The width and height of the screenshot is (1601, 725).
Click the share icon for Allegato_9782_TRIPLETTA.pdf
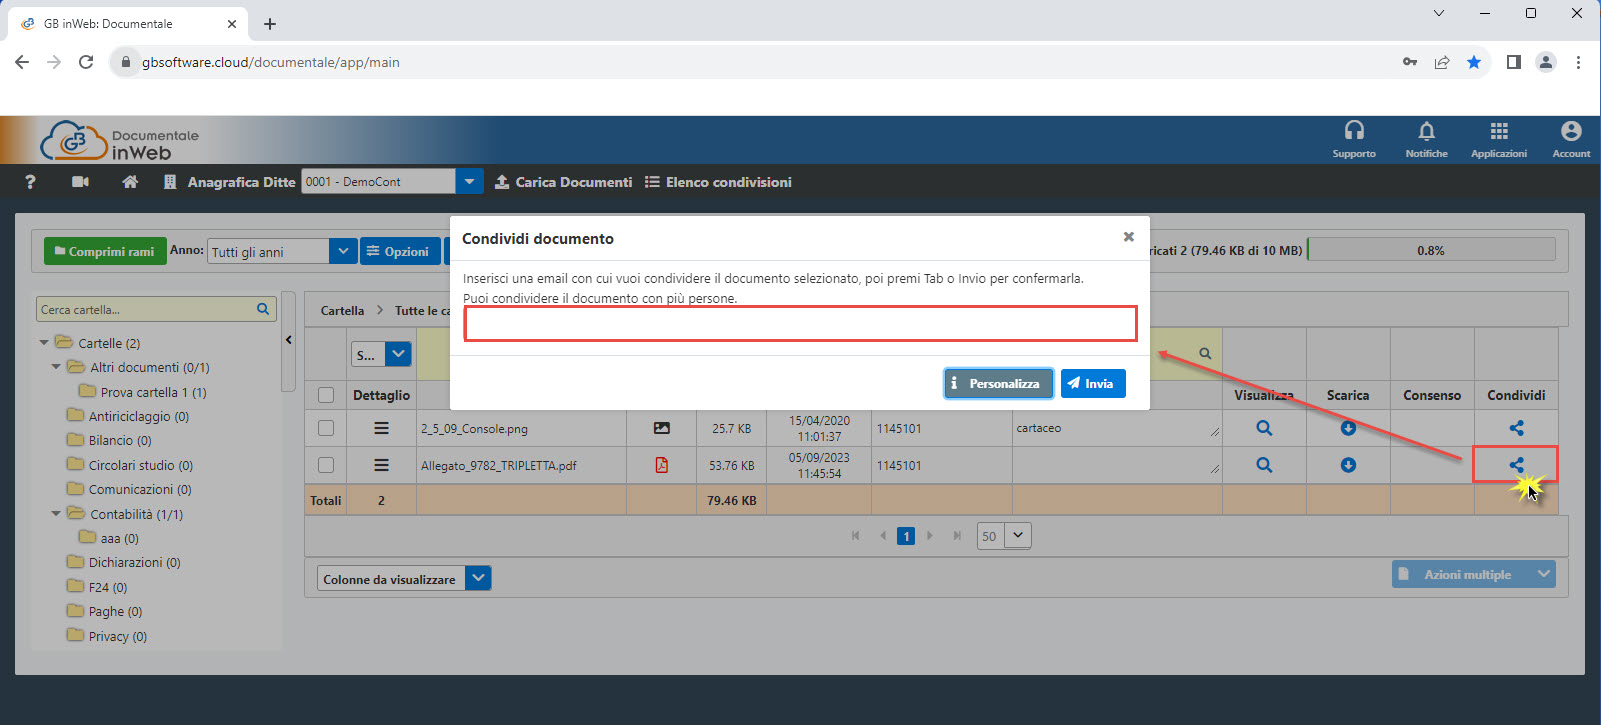[x=1516, y=465]
